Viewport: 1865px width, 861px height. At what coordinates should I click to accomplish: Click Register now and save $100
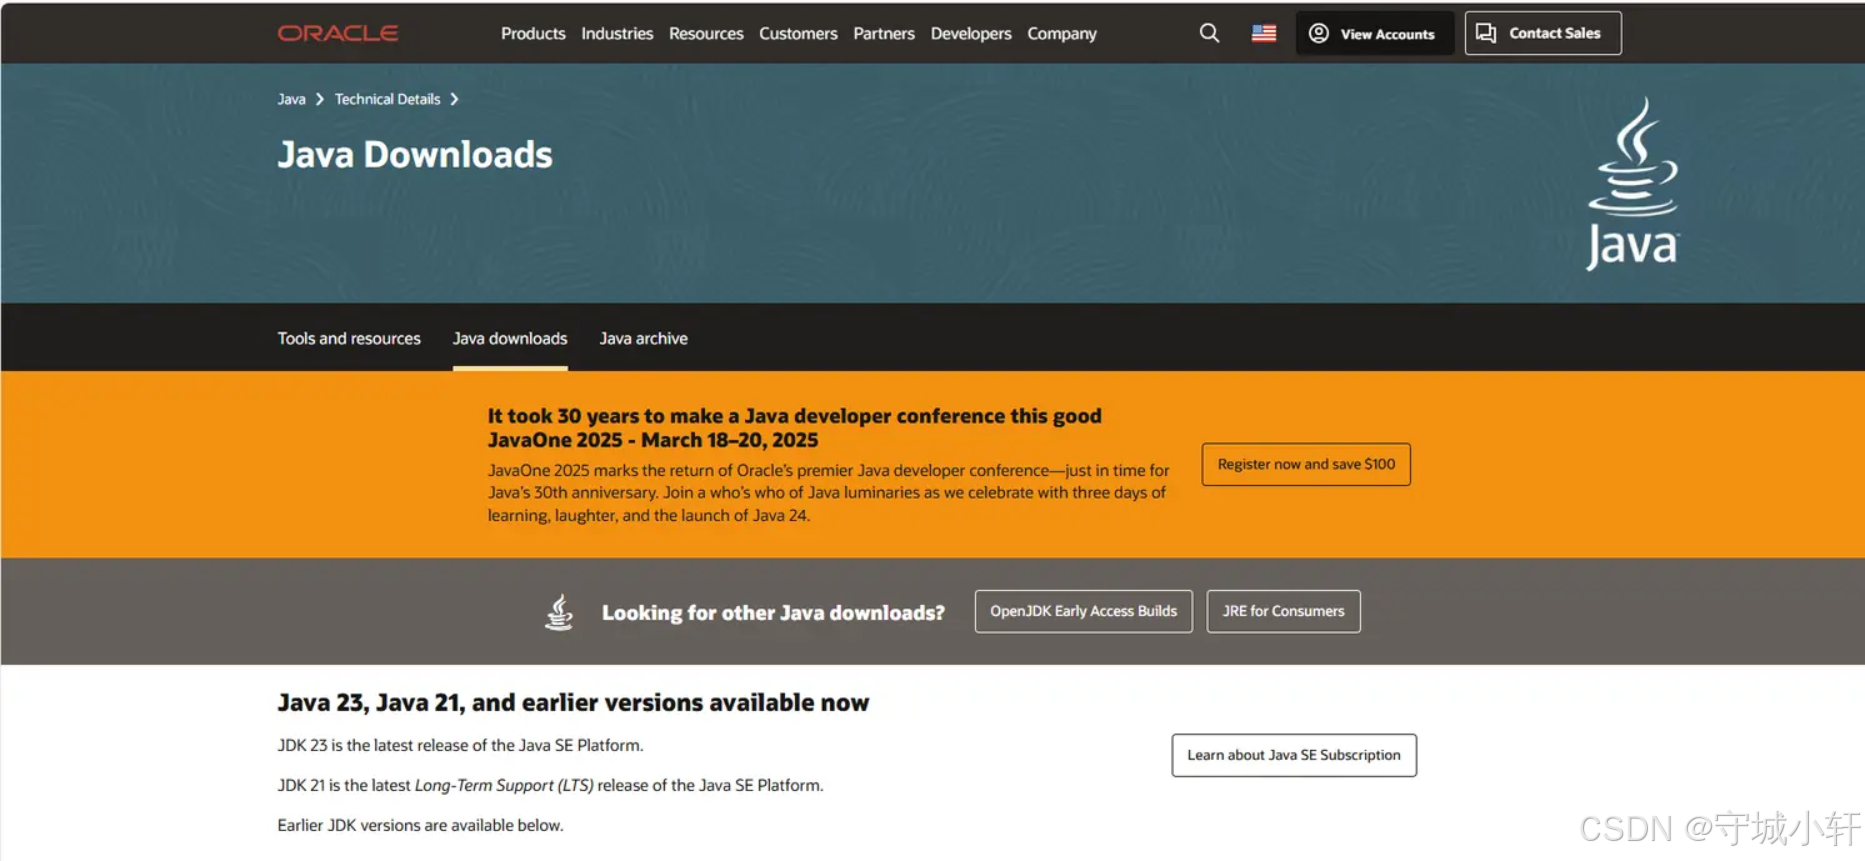point(1306,464)
